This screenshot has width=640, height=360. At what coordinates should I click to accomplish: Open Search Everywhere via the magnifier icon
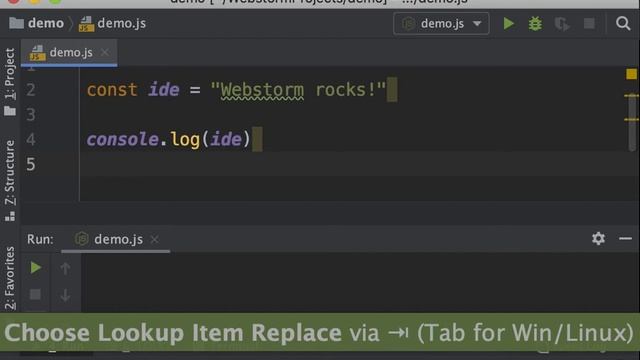(623, 24)
